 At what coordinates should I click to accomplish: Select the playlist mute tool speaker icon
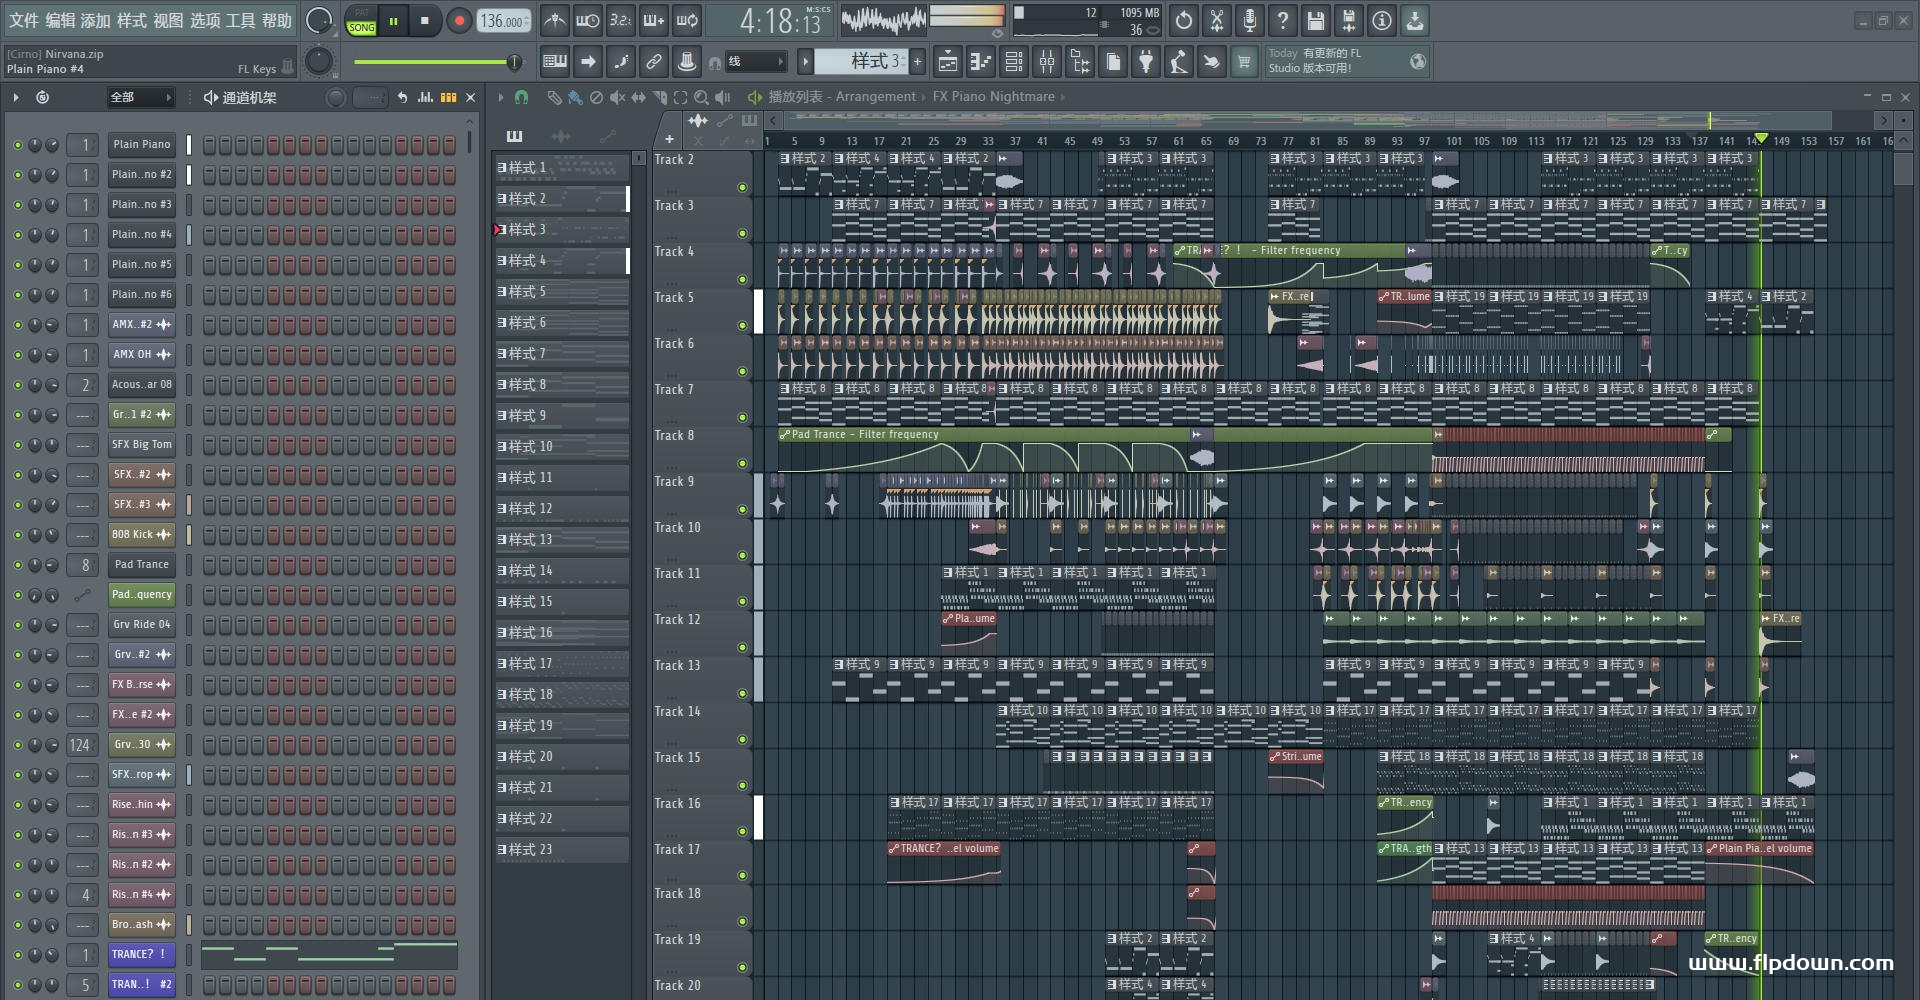click(x=617, y=97)
